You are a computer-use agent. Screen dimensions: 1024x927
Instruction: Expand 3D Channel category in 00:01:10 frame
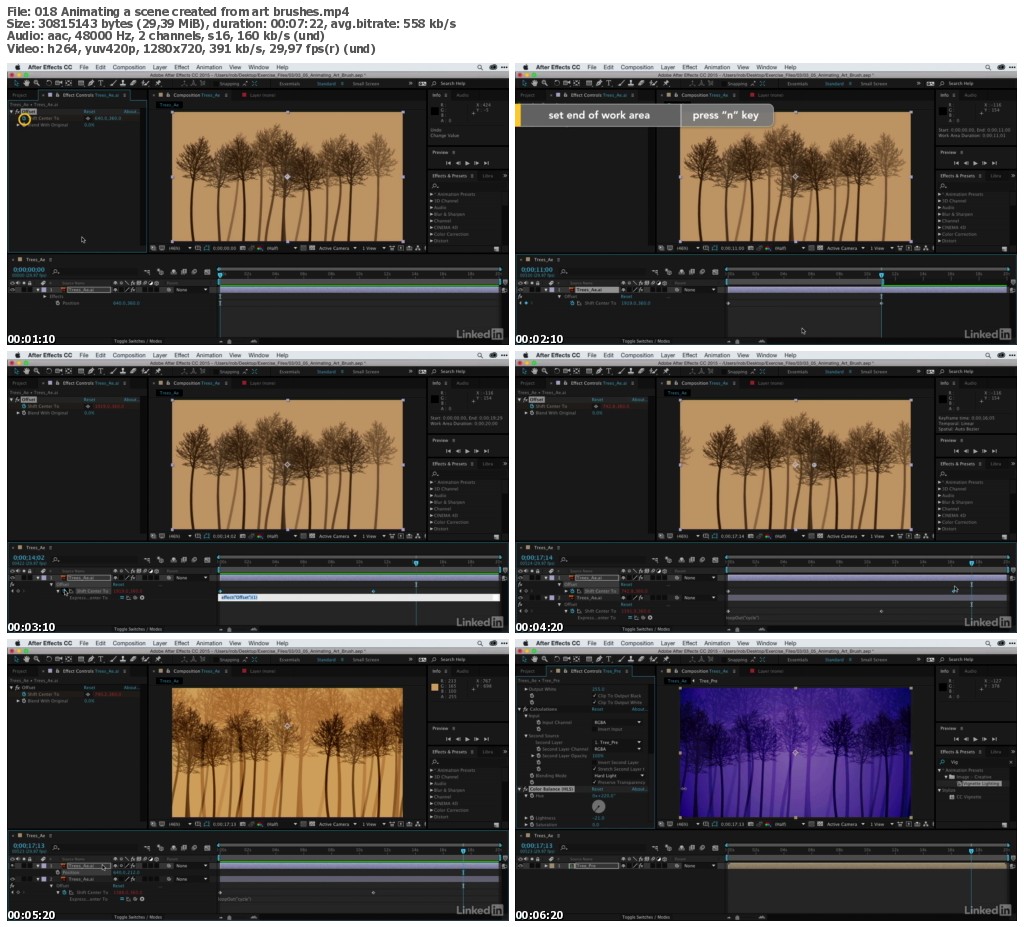tap(432, 201)
